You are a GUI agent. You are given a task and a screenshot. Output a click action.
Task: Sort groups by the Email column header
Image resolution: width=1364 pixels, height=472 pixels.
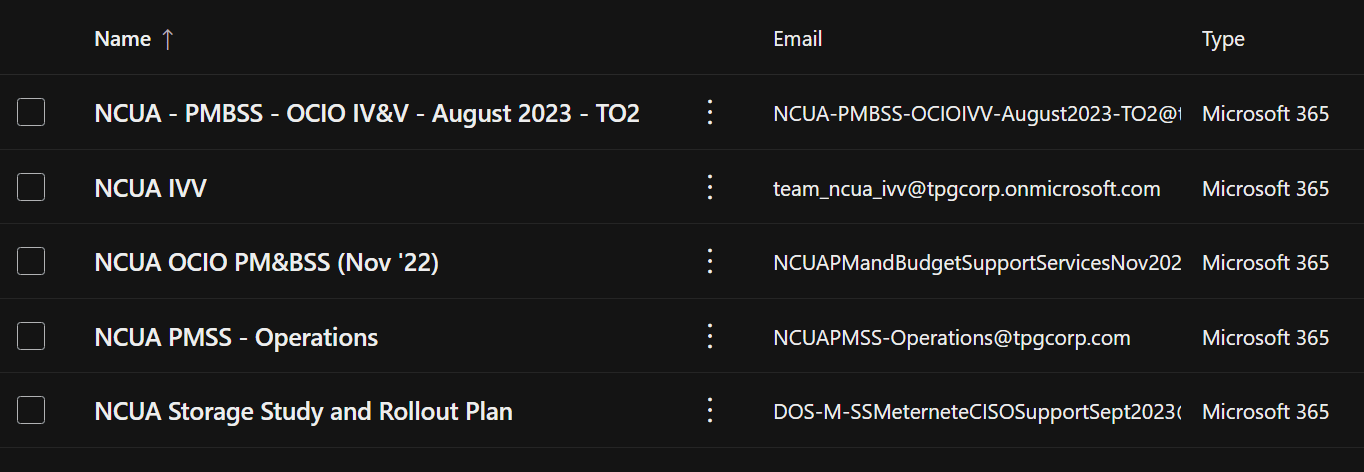point(798,39)
